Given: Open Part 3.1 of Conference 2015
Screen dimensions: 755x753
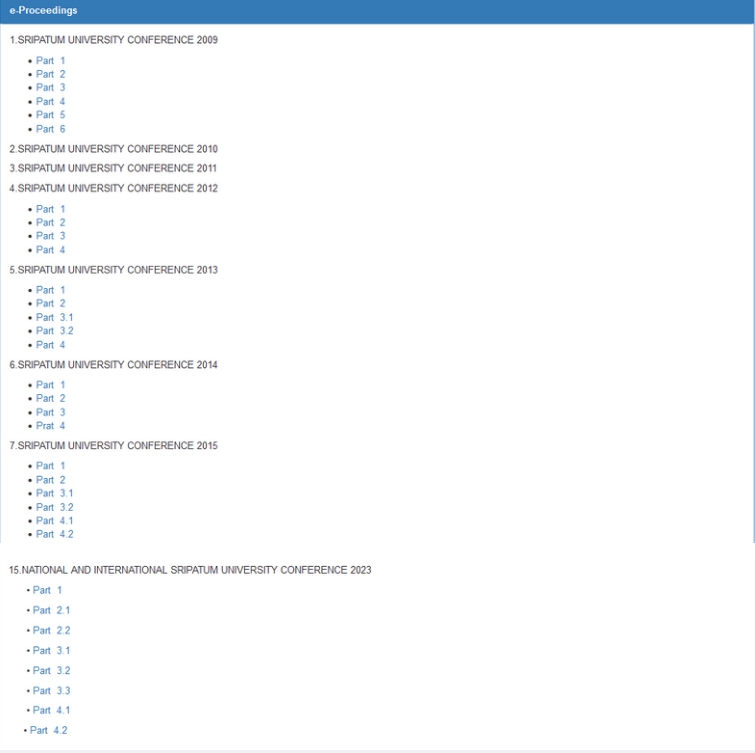Looking at the screenshot, I should [55, 493].
